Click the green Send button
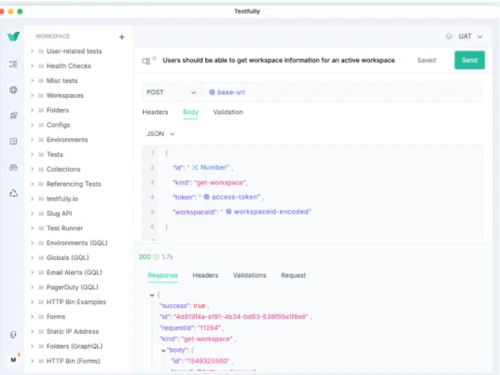Viewport: 500px width, 375px height. click(469, 60)
